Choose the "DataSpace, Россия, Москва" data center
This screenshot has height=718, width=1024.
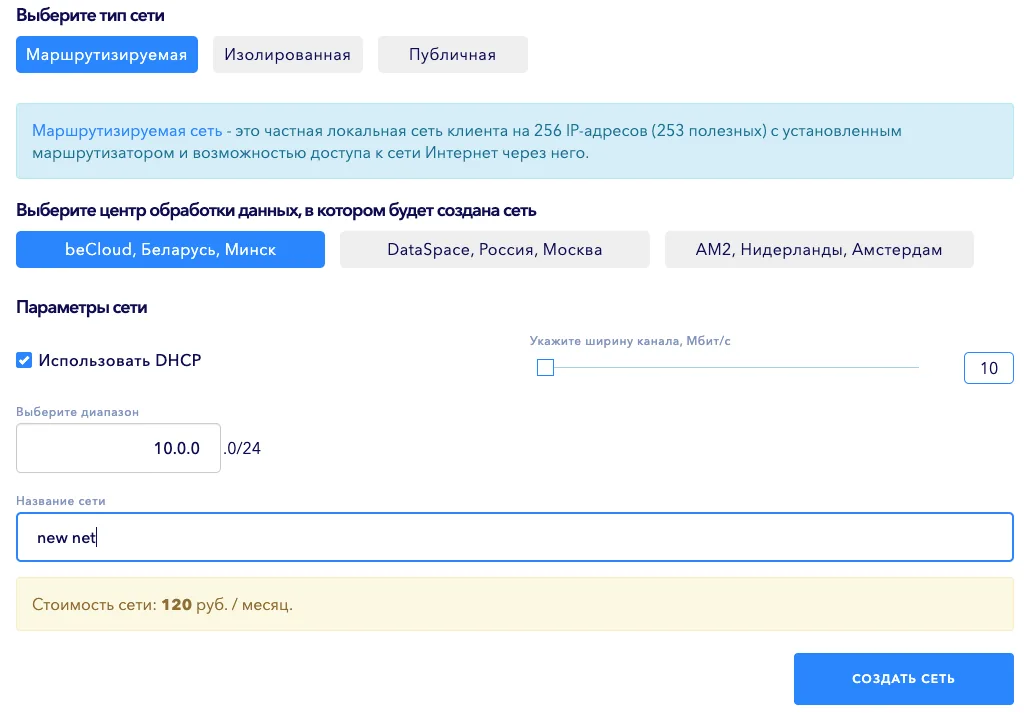(x=494, y=249)
